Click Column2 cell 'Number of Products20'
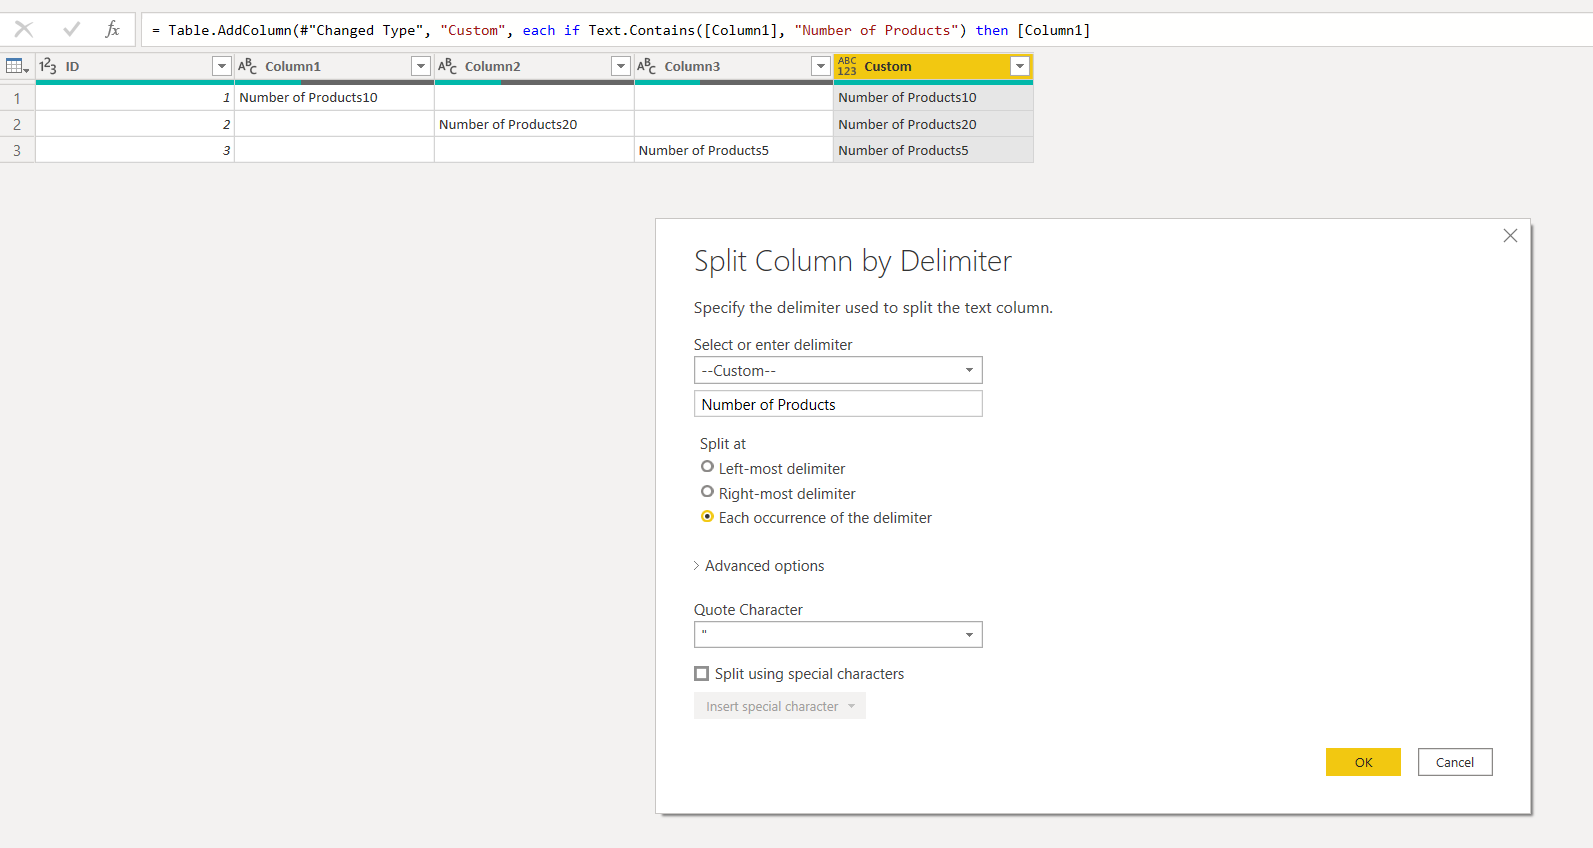 534,124
